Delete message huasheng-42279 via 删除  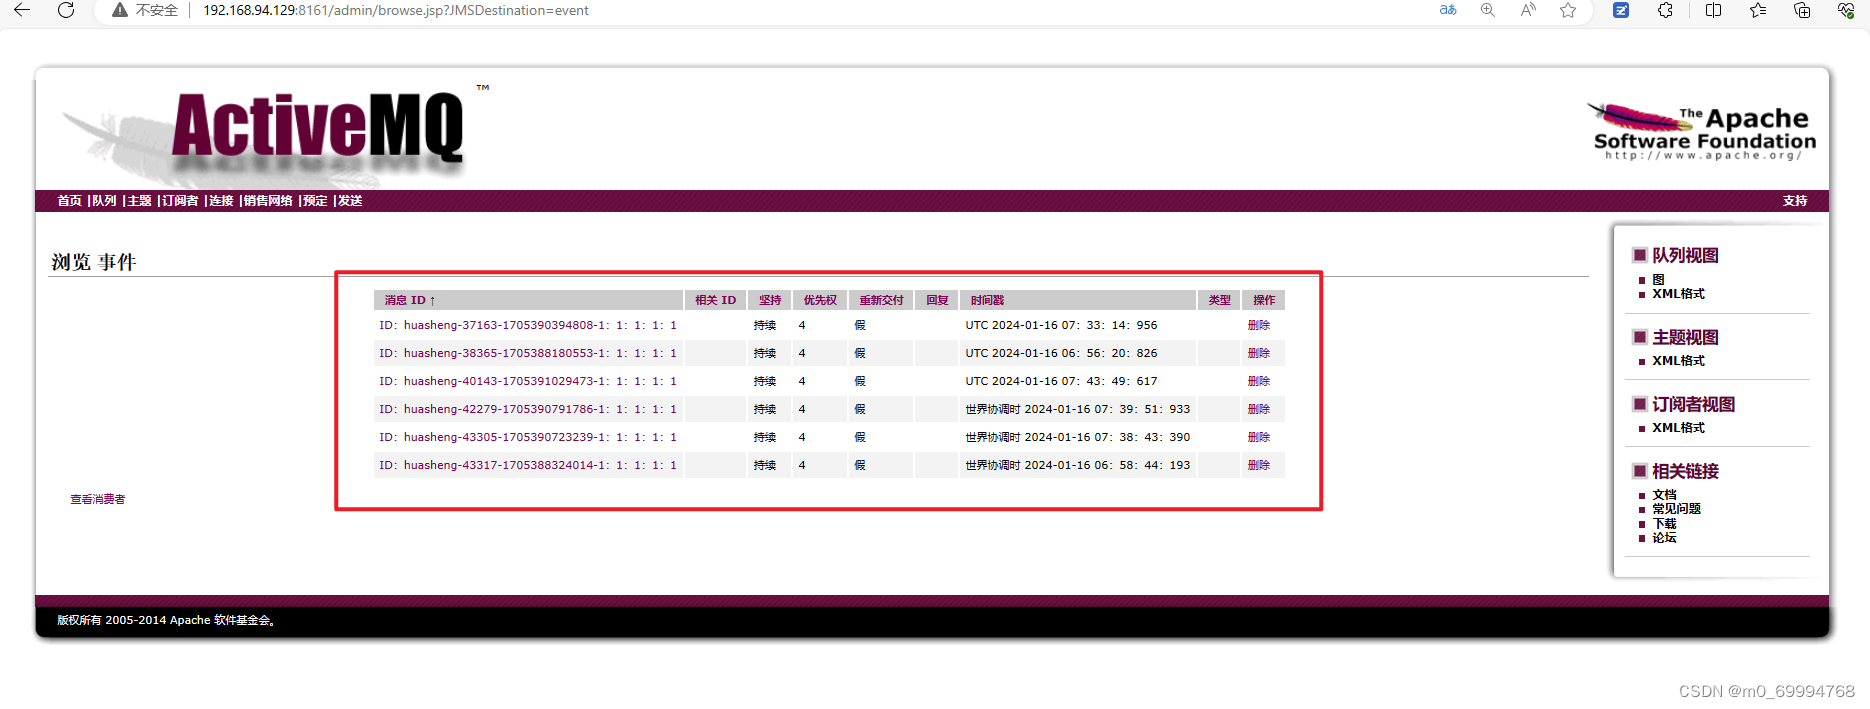(x=1259, y=409)
